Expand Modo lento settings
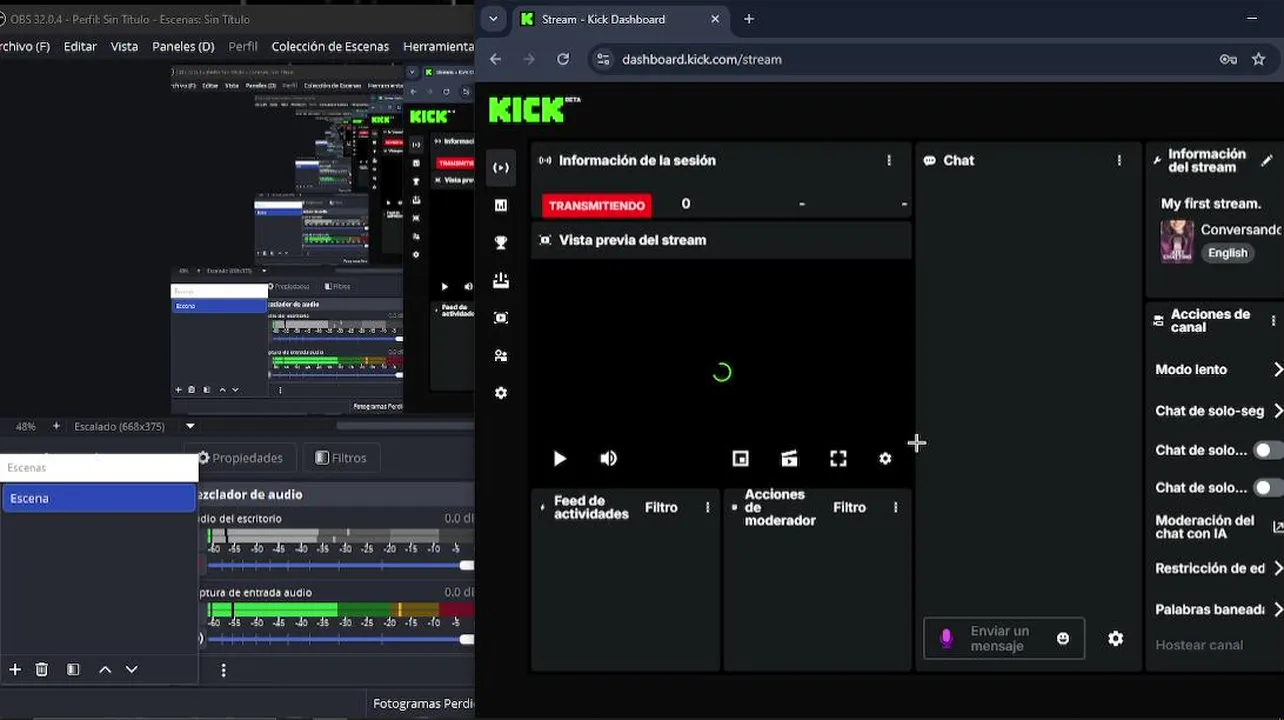This screenshot has height=720, width=1284. click(x=1277, y=370)
